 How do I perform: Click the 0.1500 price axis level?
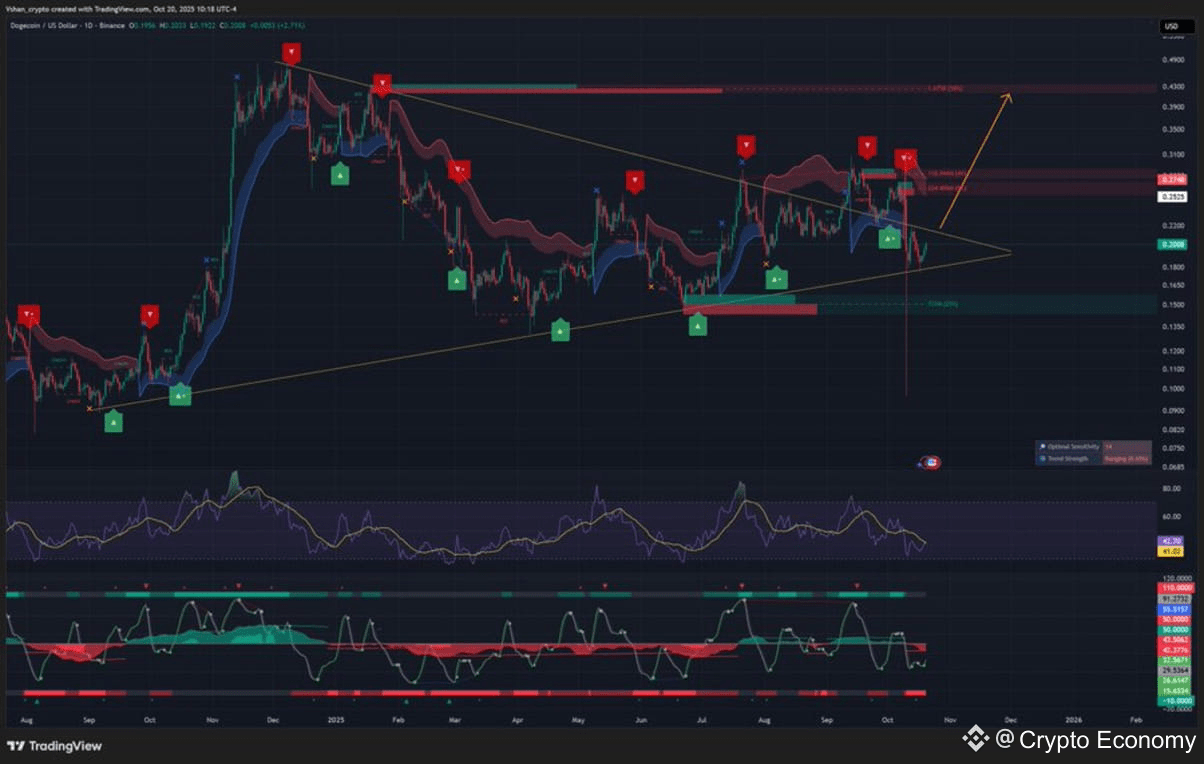1172,305
